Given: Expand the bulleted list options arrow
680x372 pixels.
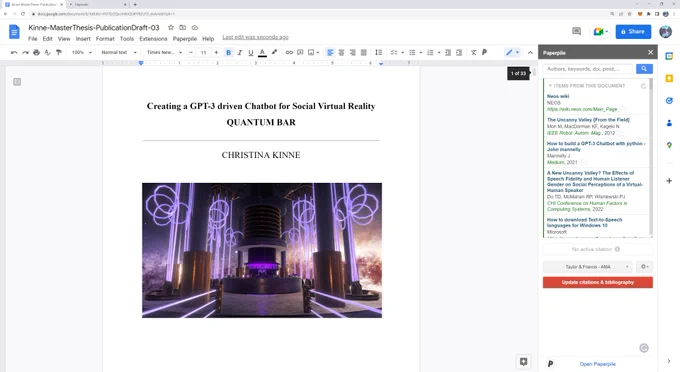Looking at the screenshot, I should [x=421, y=52].
